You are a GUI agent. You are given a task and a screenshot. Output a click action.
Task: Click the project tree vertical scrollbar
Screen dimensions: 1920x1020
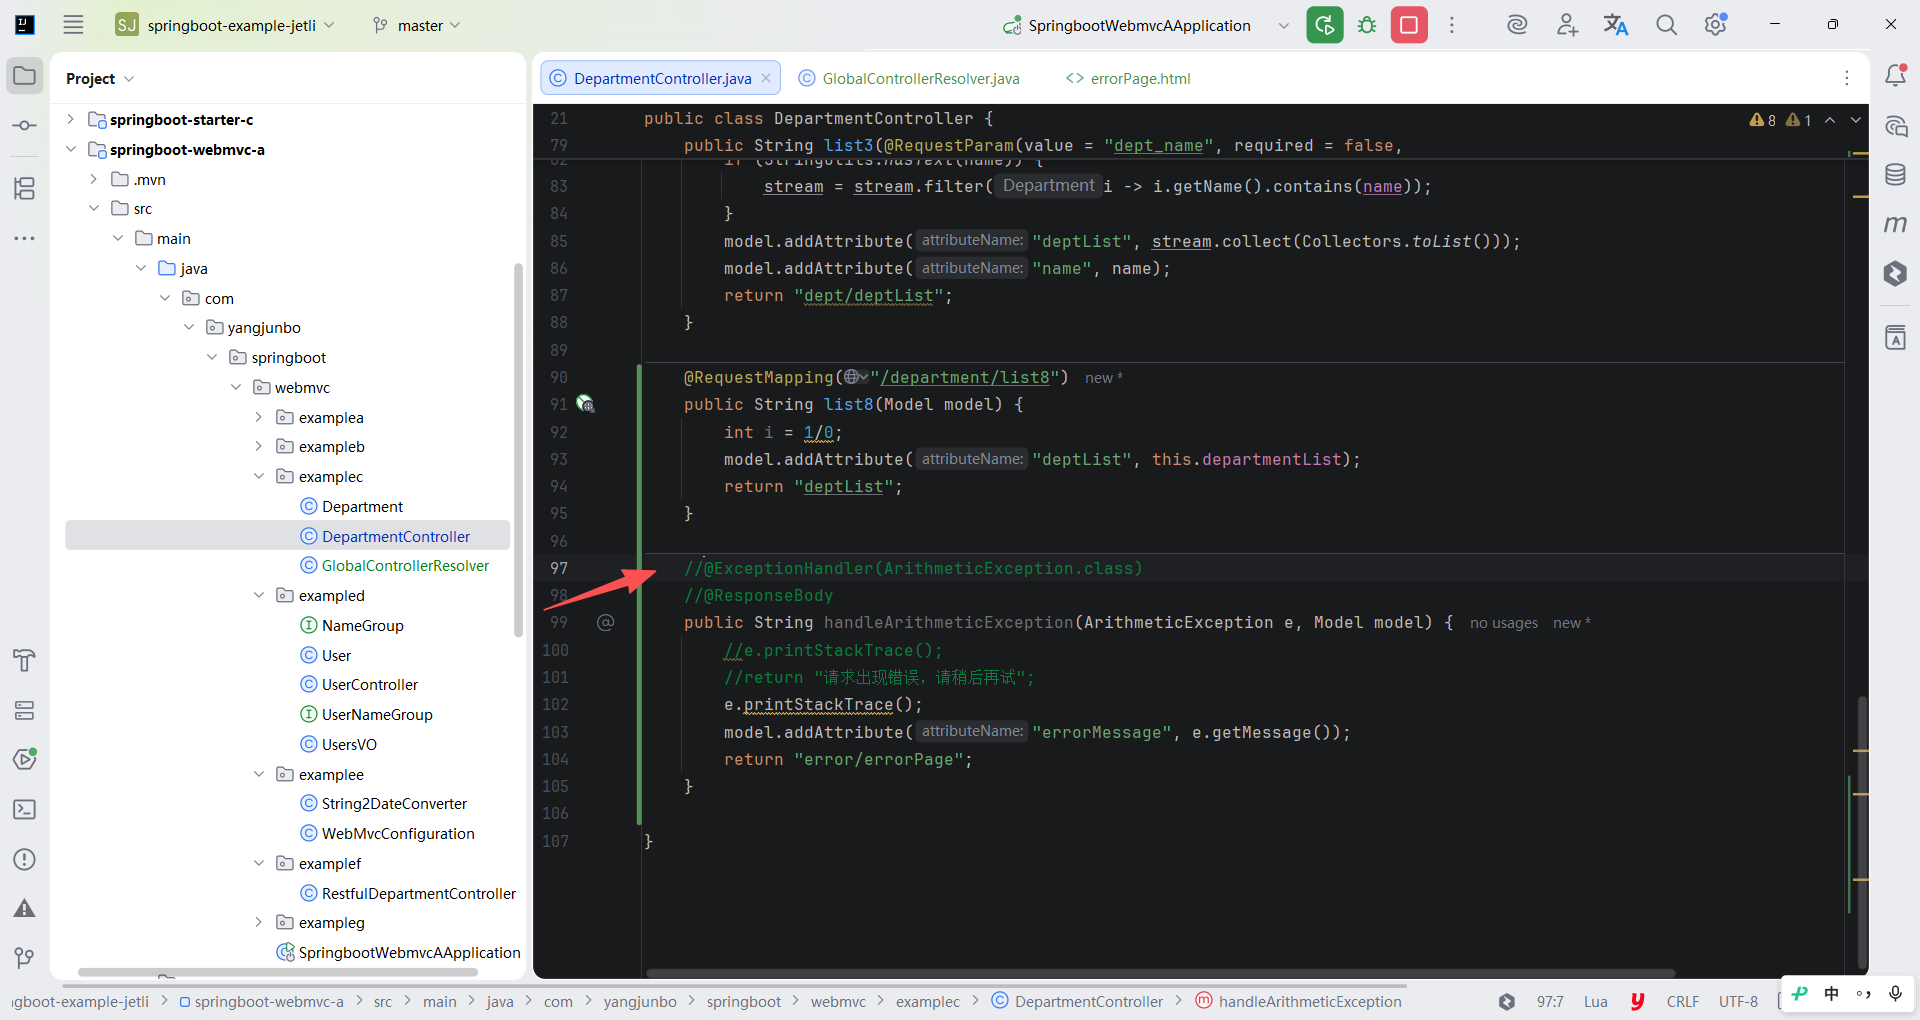(x=518, y=450)
